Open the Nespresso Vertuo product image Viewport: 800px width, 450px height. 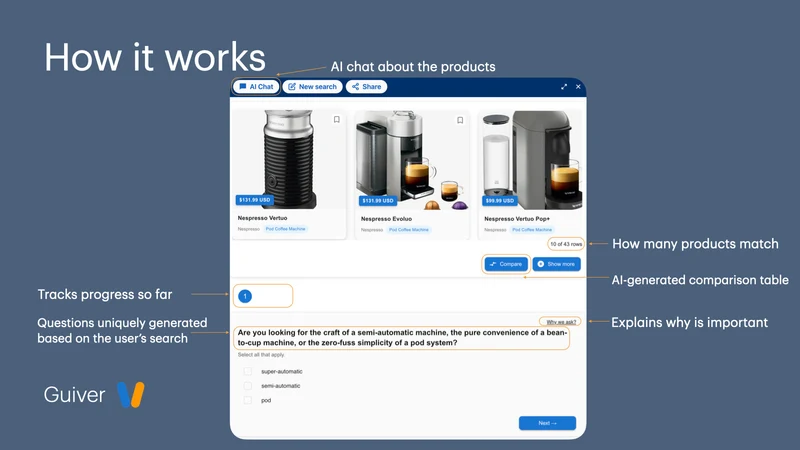tap(289, 159)
